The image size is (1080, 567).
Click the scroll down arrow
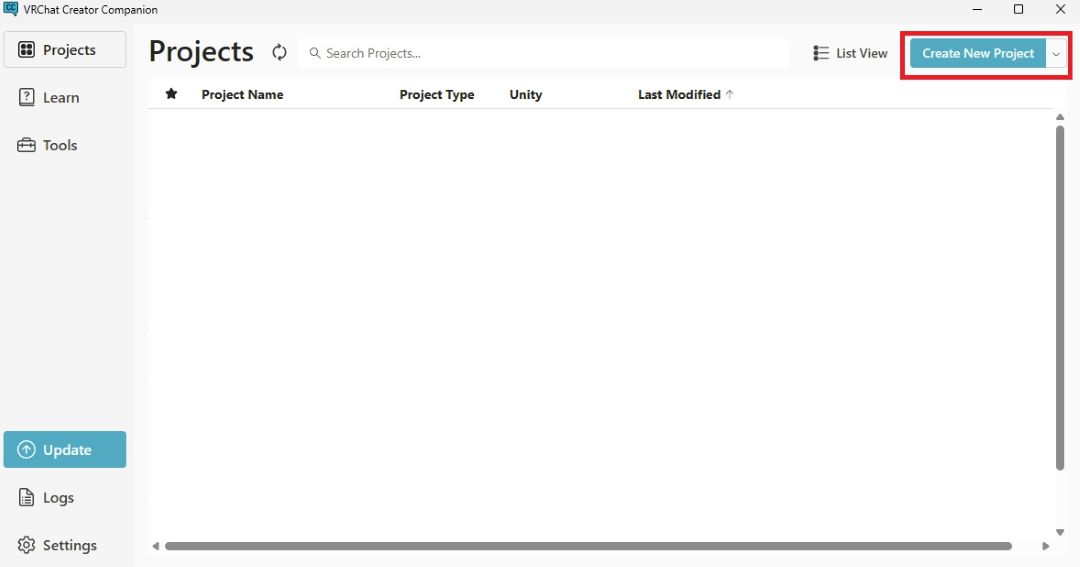click(x=1060, y=532)
